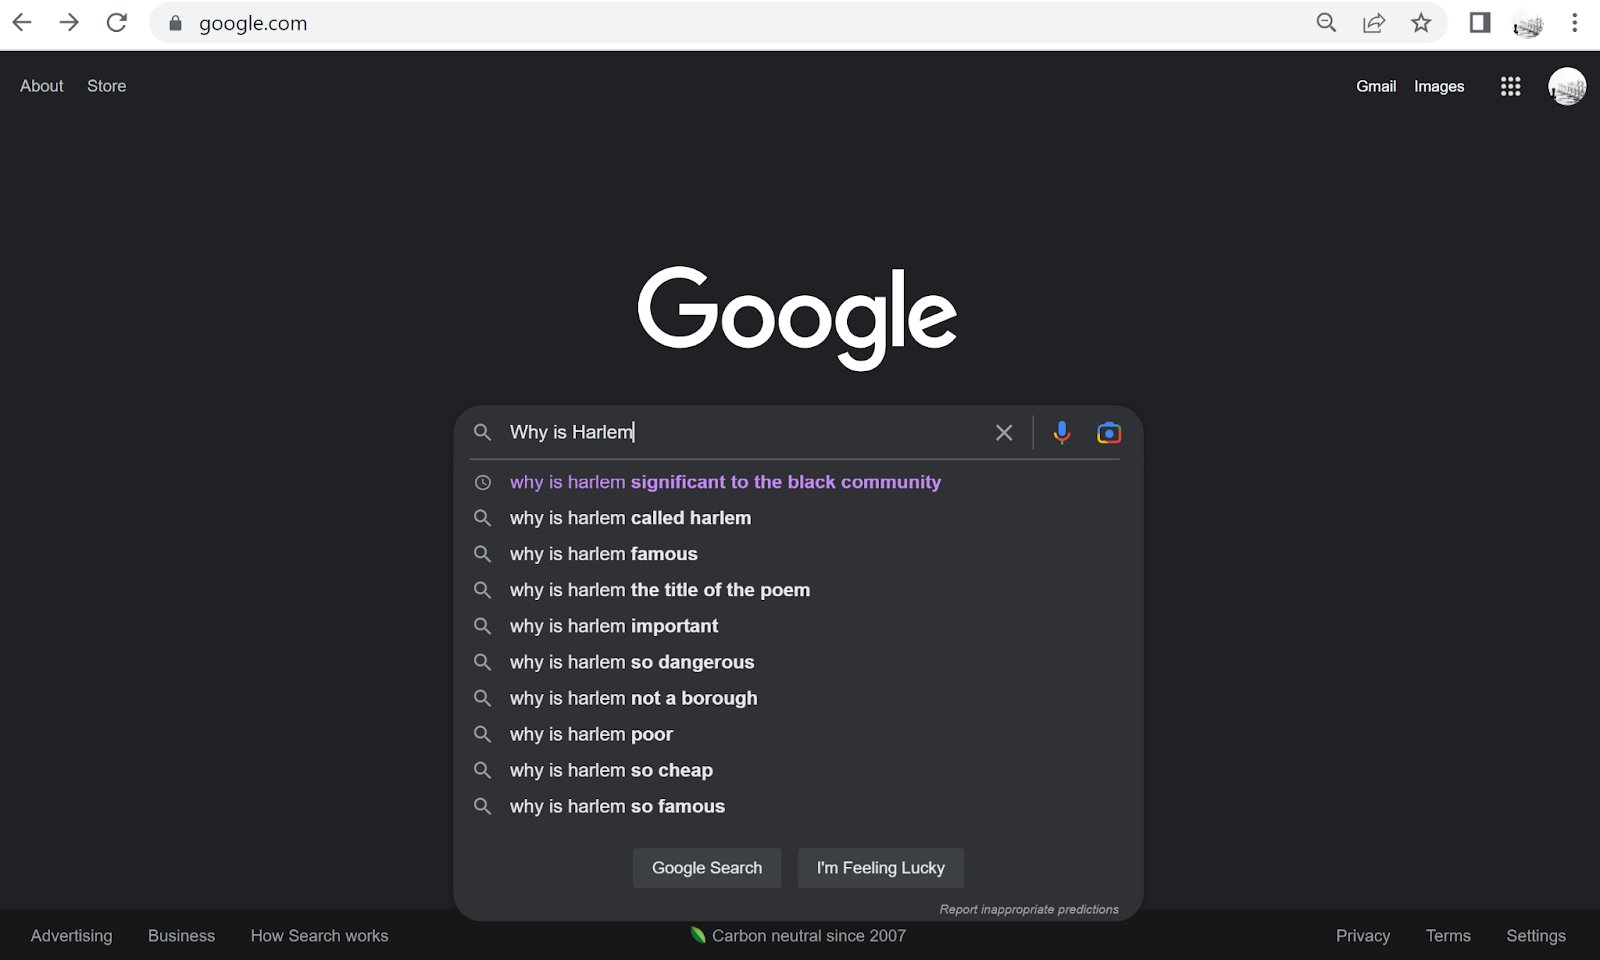Click in the "Why is Harlem" search field
Image resolution: width=1600 pixels, height=960 pixels.
(x=745, y=432)
